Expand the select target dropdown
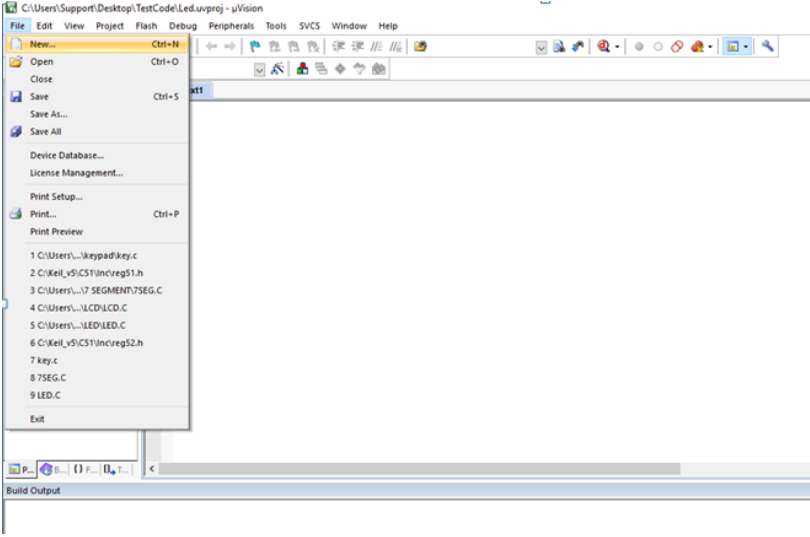Viewport: 810px width, 537px height. click(259, 69)
